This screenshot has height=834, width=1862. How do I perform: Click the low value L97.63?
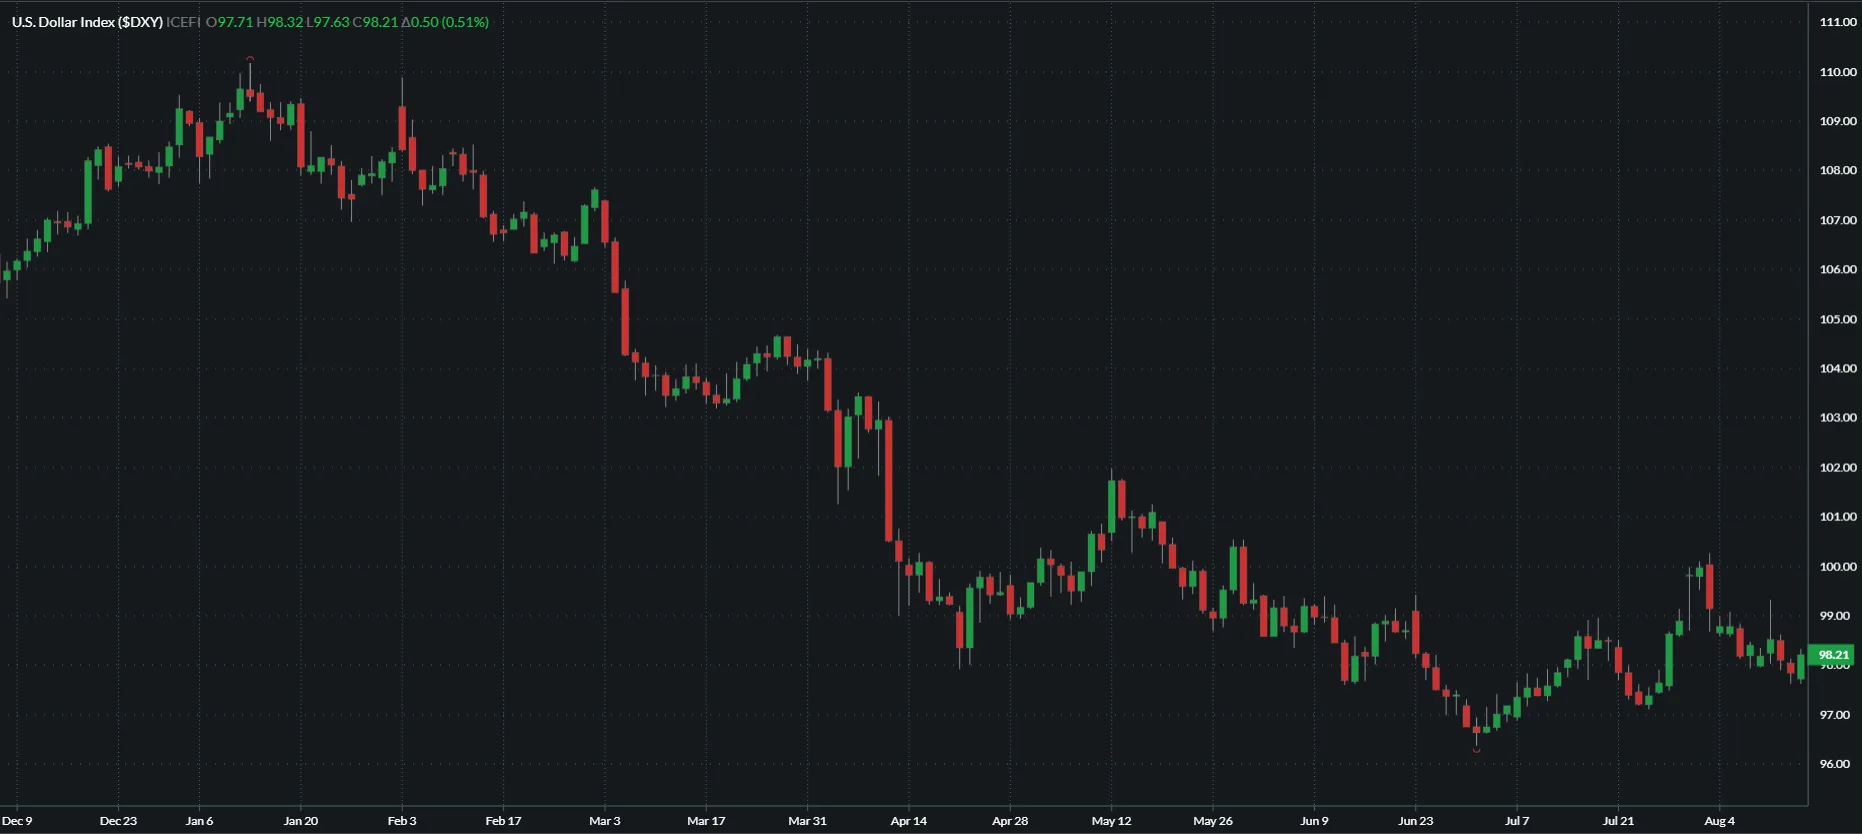[x=328, y=22]
